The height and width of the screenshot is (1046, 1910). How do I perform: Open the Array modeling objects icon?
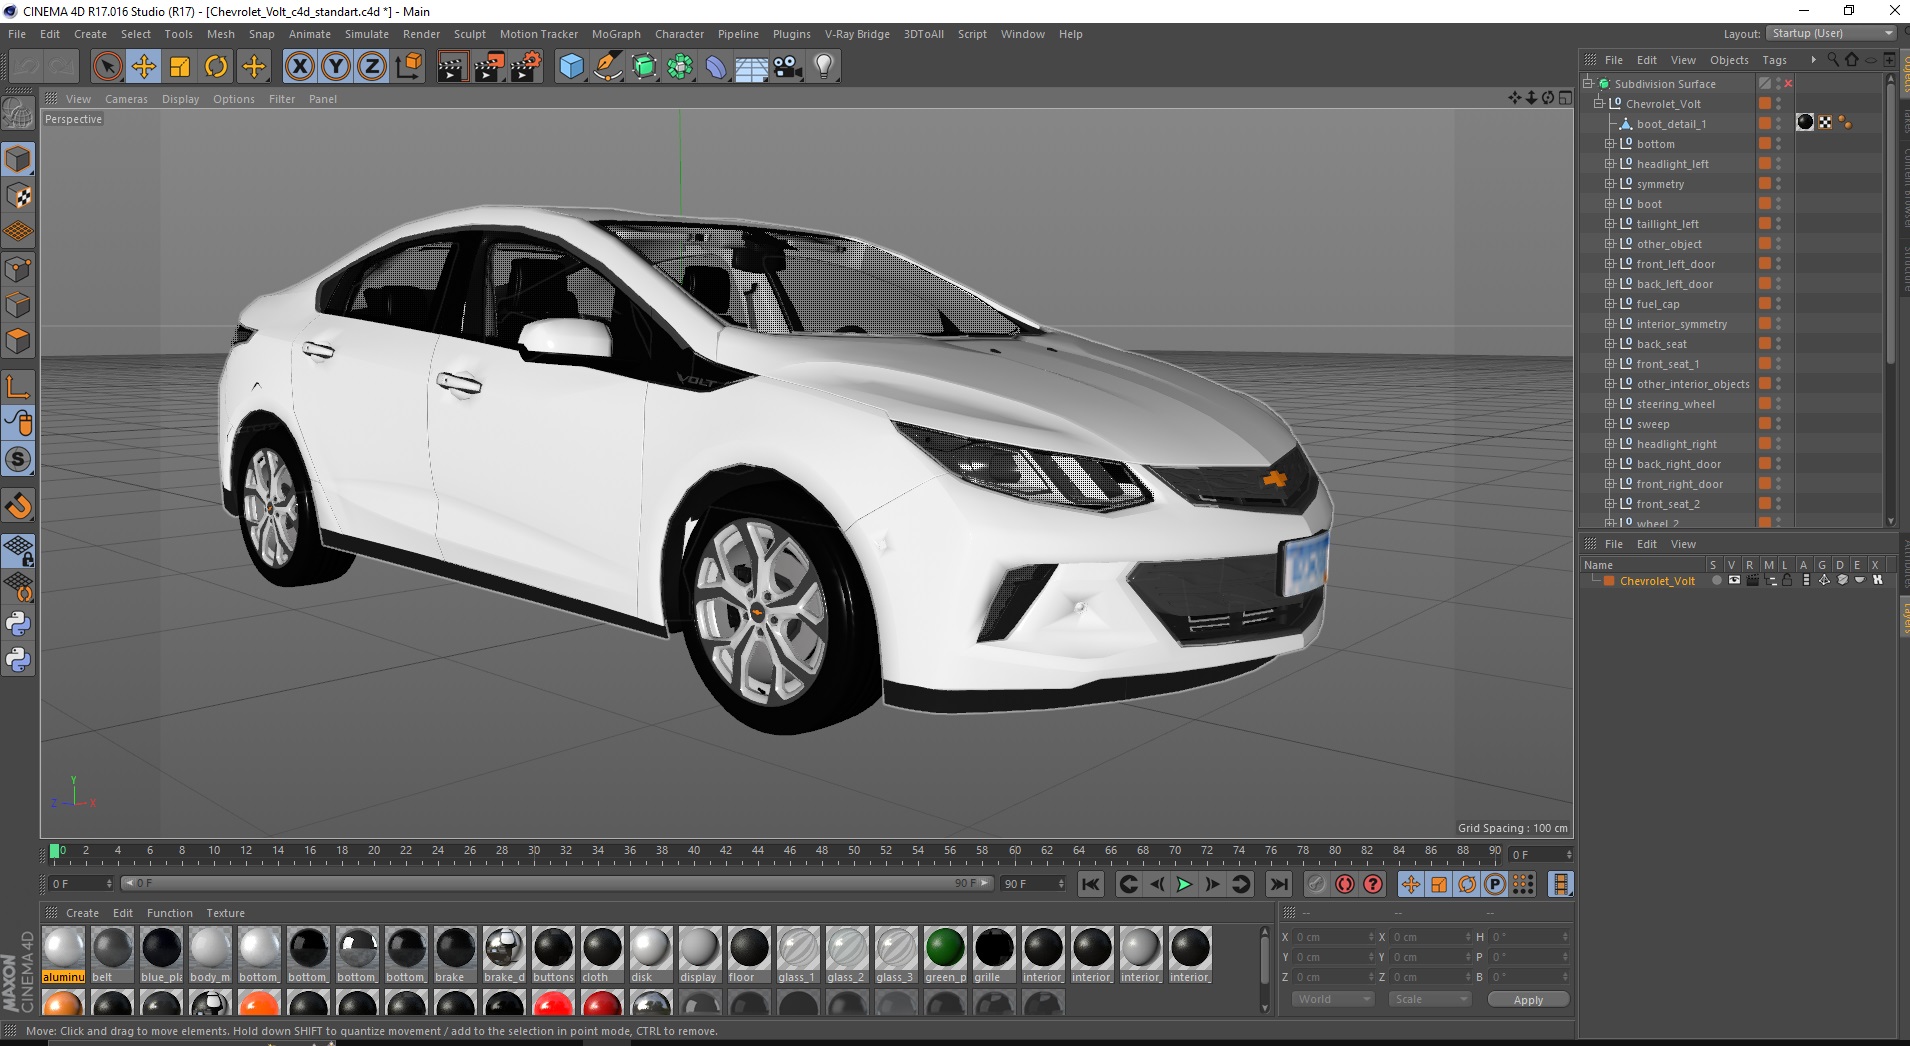coord(680,67)
